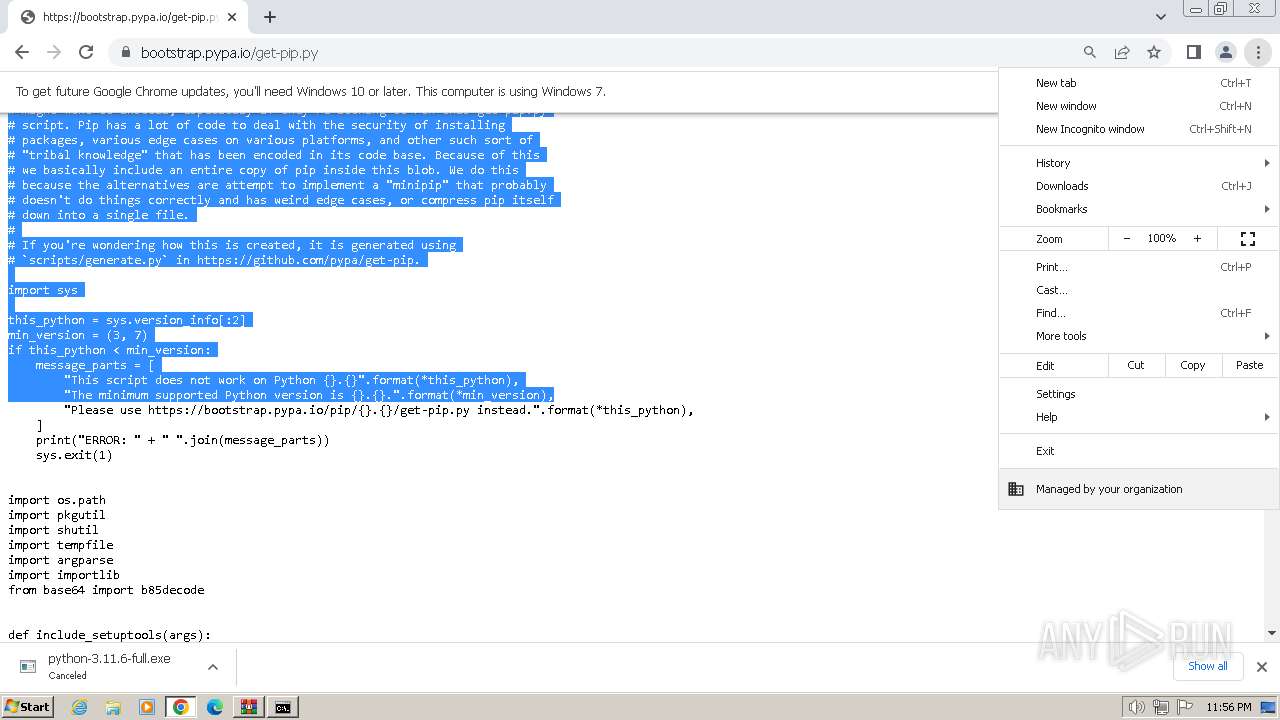Viewport: 1280px width, 720px height.
Task: Expand the History submenu
Action: coord(1139,163)
